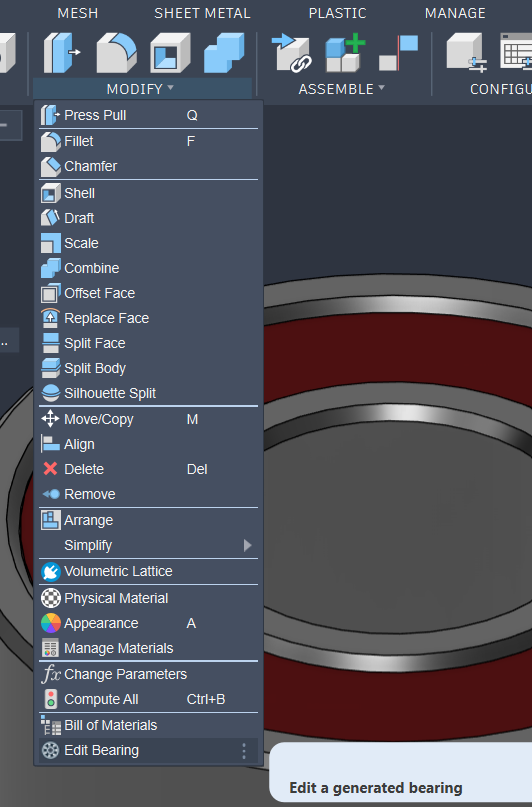Pick Split Body menu entry
Screen dimensions: 532x807
(x=148, y=369)
